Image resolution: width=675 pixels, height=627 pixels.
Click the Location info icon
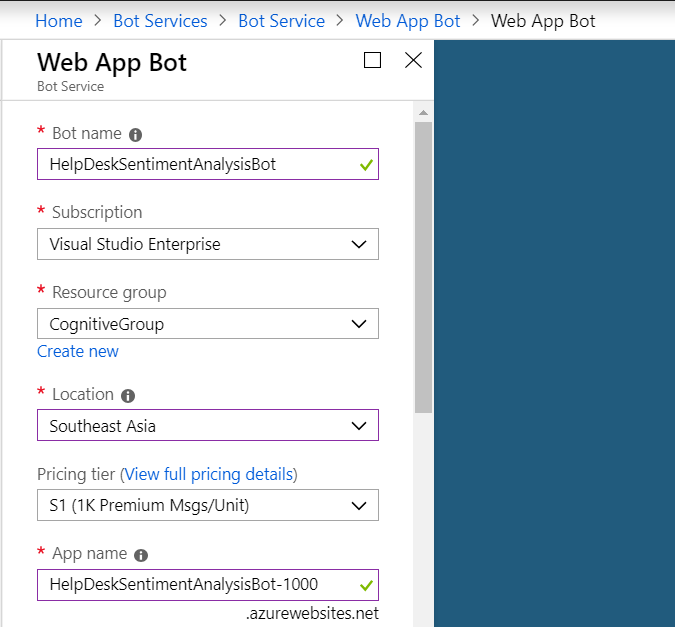pyautogui.click(x=128, y=395)
